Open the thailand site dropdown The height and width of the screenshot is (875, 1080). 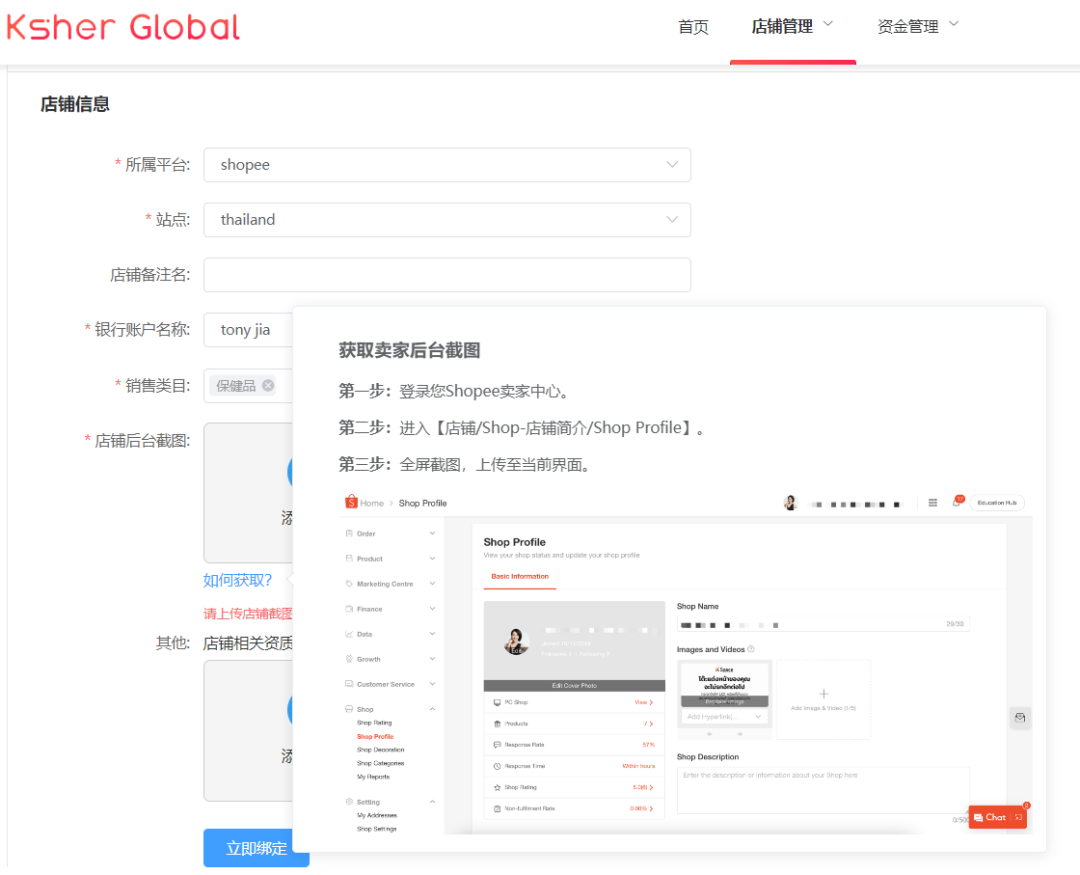tap(447, 219)
